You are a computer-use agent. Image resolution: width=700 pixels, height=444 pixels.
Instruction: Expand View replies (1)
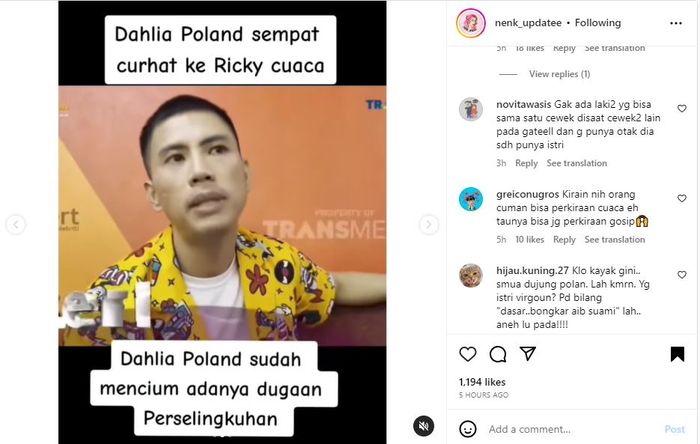(x=559, y=74)
